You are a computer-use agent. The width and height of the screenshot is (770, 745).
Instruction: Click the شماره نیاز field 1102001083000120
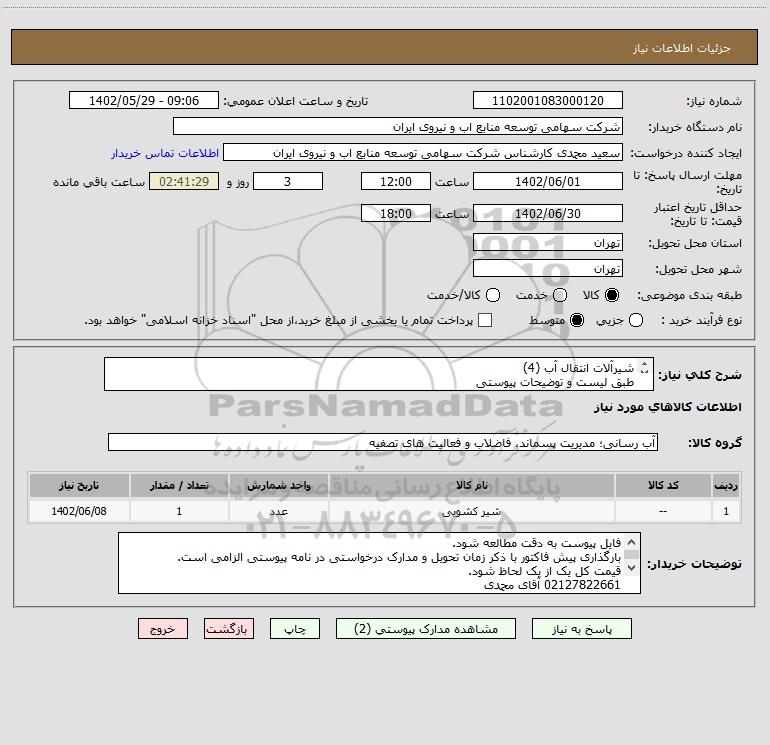548,101
